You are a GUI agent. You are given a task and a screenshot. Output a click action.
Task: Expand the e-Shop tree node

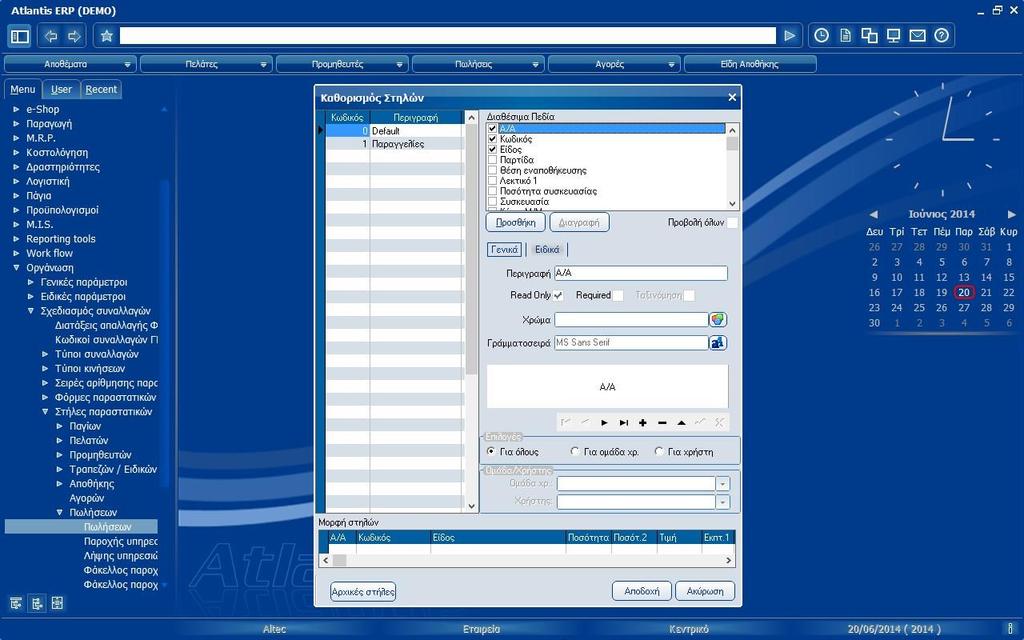(x=16, y=109)
